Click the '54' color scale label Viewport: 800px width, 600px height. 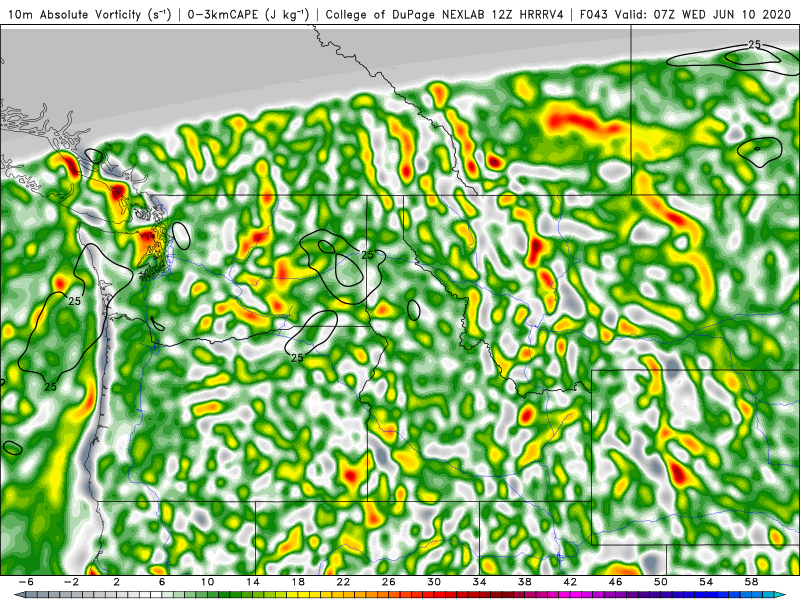tap(706, 582)
